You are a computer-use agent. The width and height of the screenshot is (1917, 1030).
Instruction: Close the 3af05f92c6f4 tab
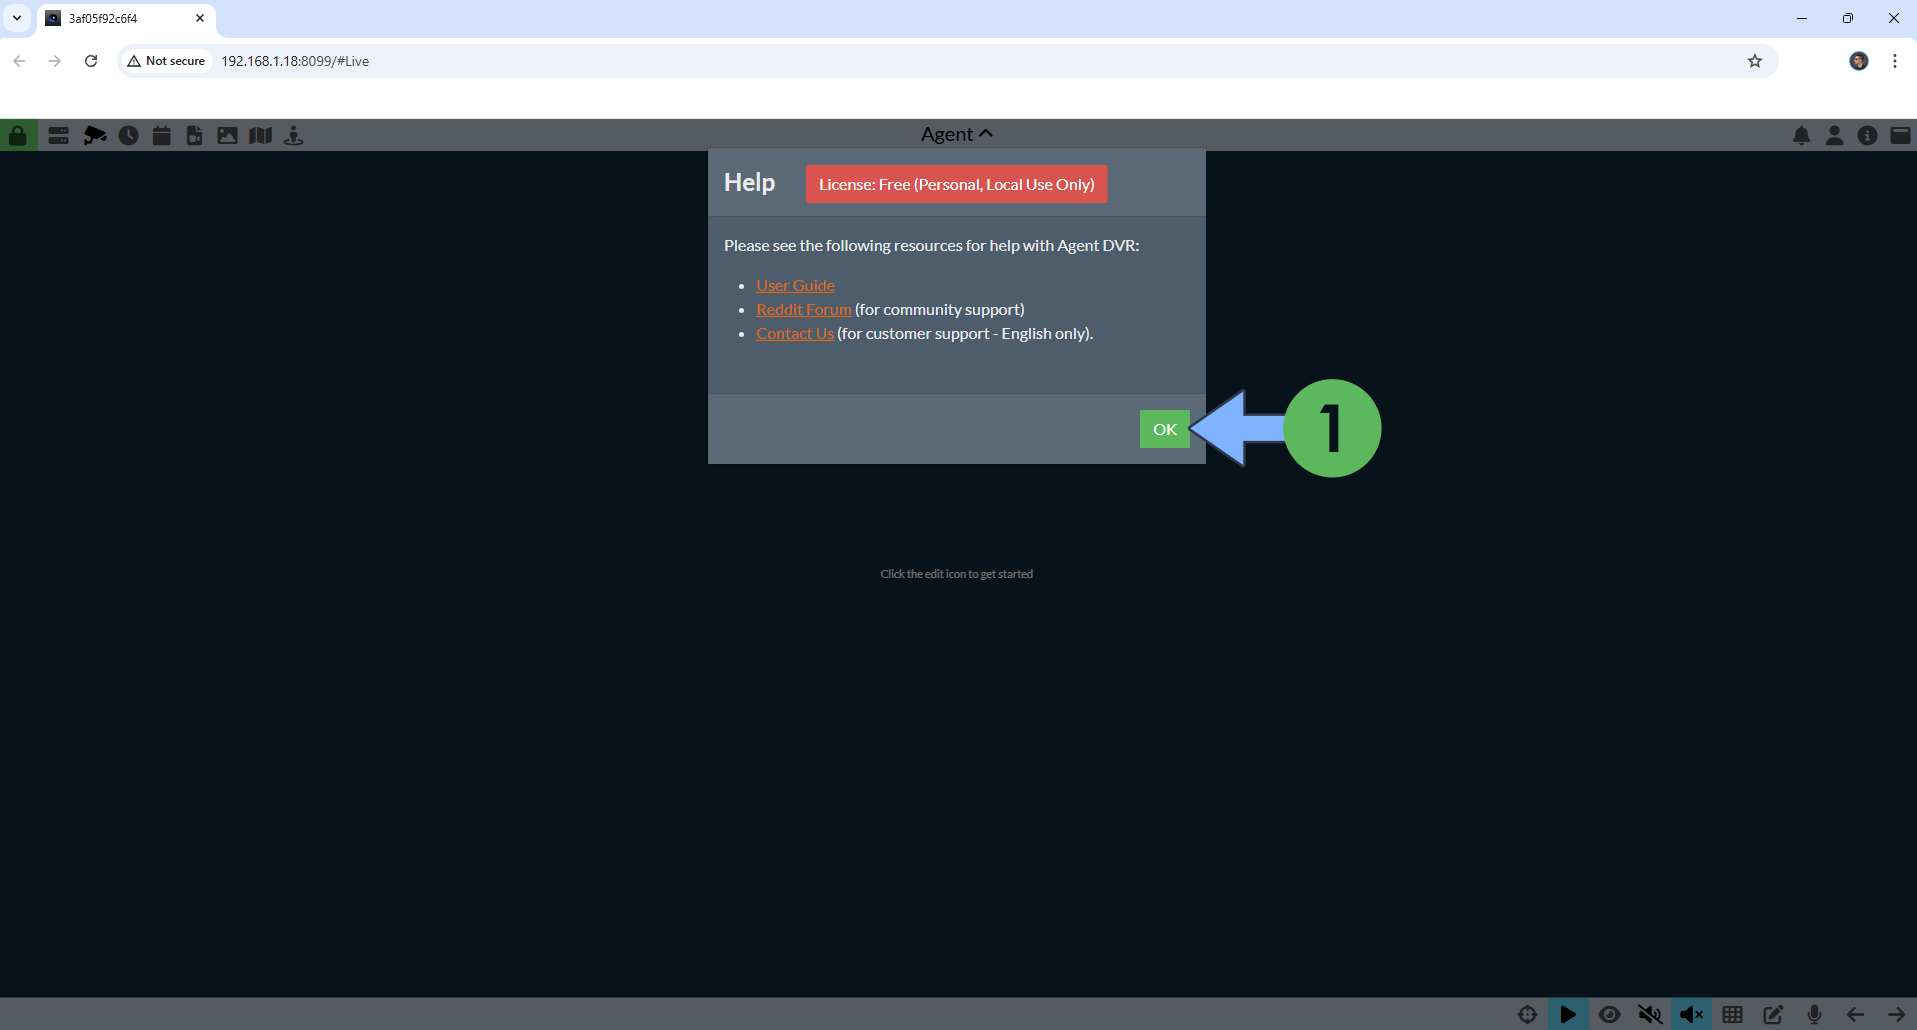pyautogui.click(x=200, y=18)
